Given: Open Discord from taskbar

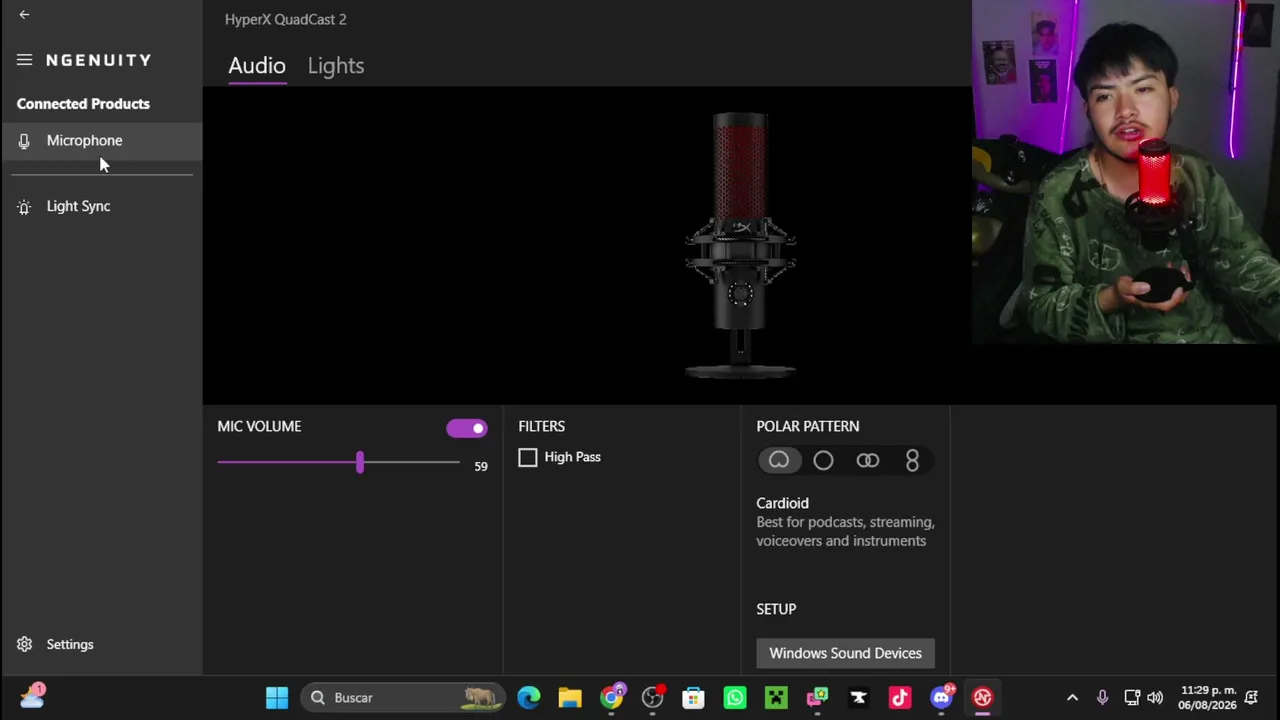Looking at the screenshot, I should (941, 698).
